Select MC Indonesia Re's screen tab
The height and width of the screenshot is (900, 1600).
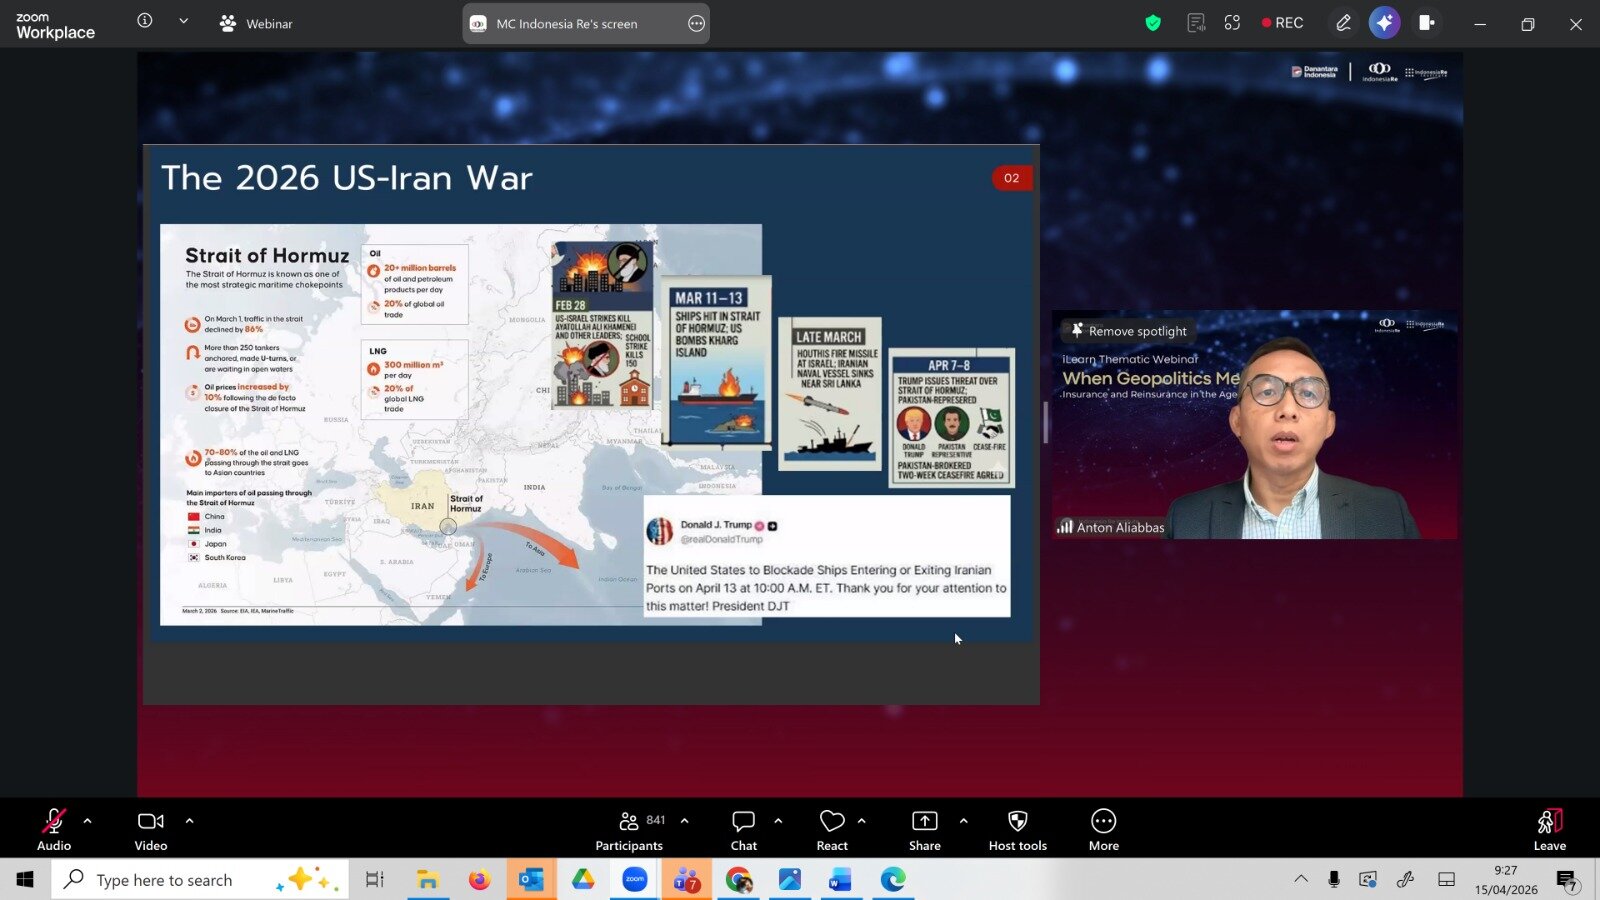tap(586, 23)
